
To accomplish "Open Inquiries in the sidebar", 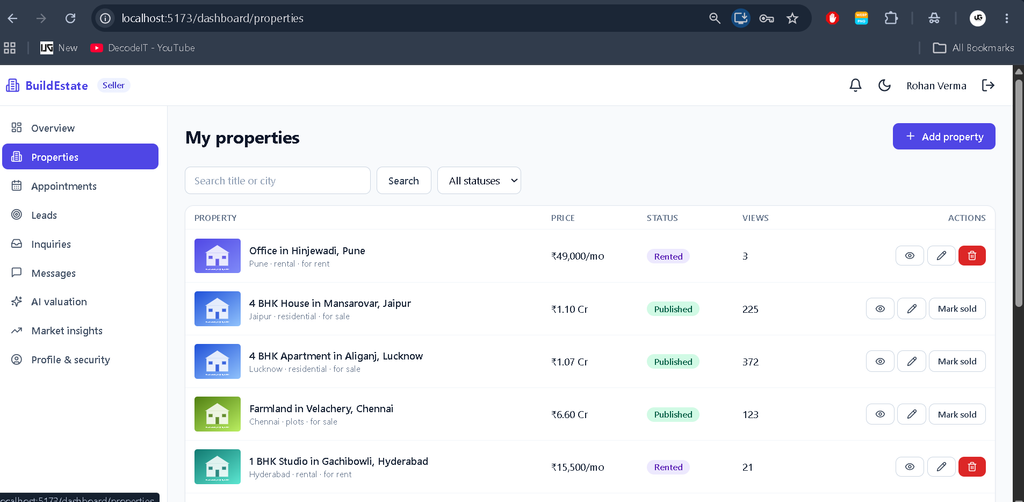I will (x=80, y=244).
